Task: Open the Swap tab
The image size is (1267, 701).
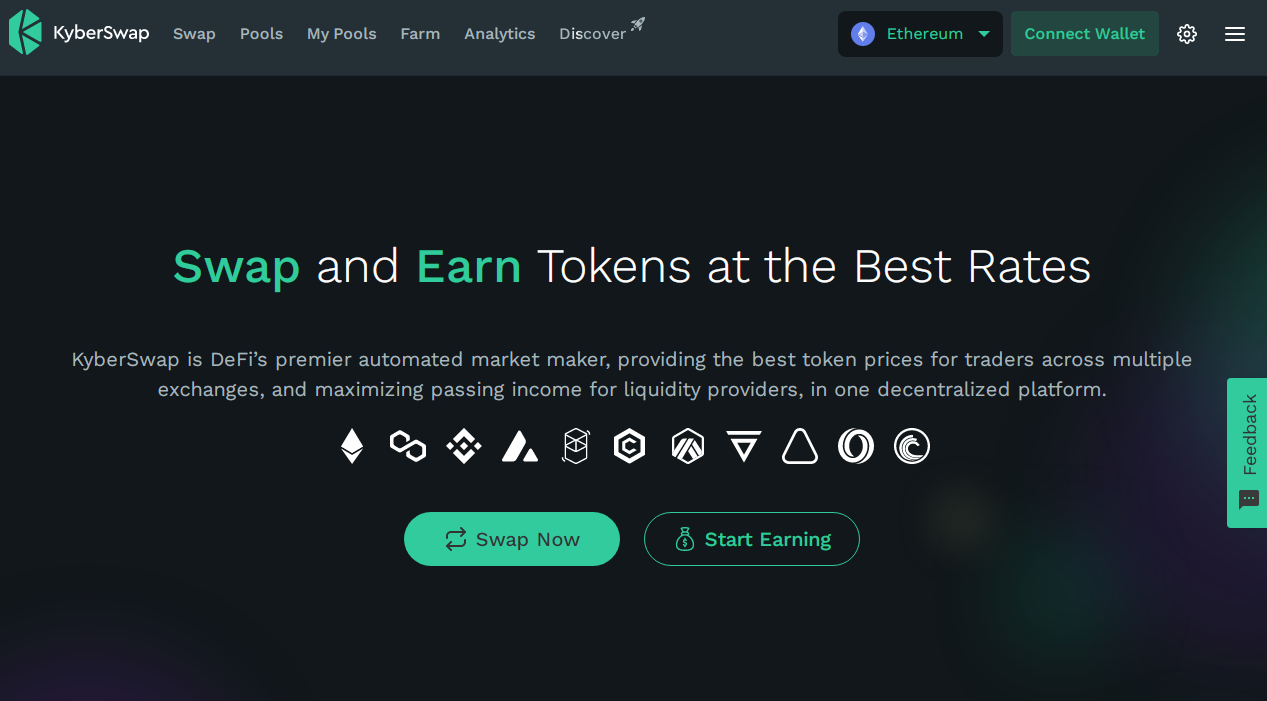Action: point(194,34)
